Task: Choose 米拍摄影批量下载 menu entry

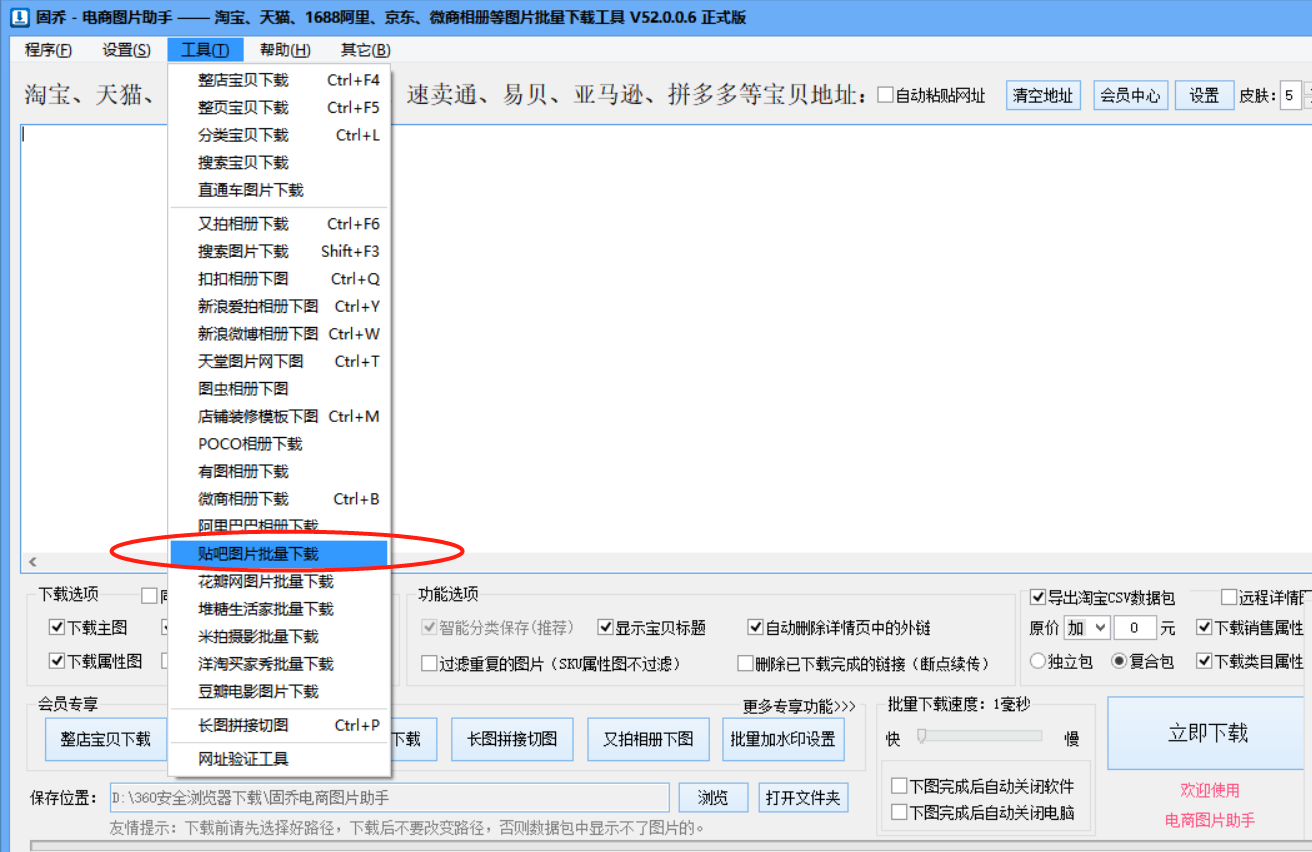Action: click(279, 636)
